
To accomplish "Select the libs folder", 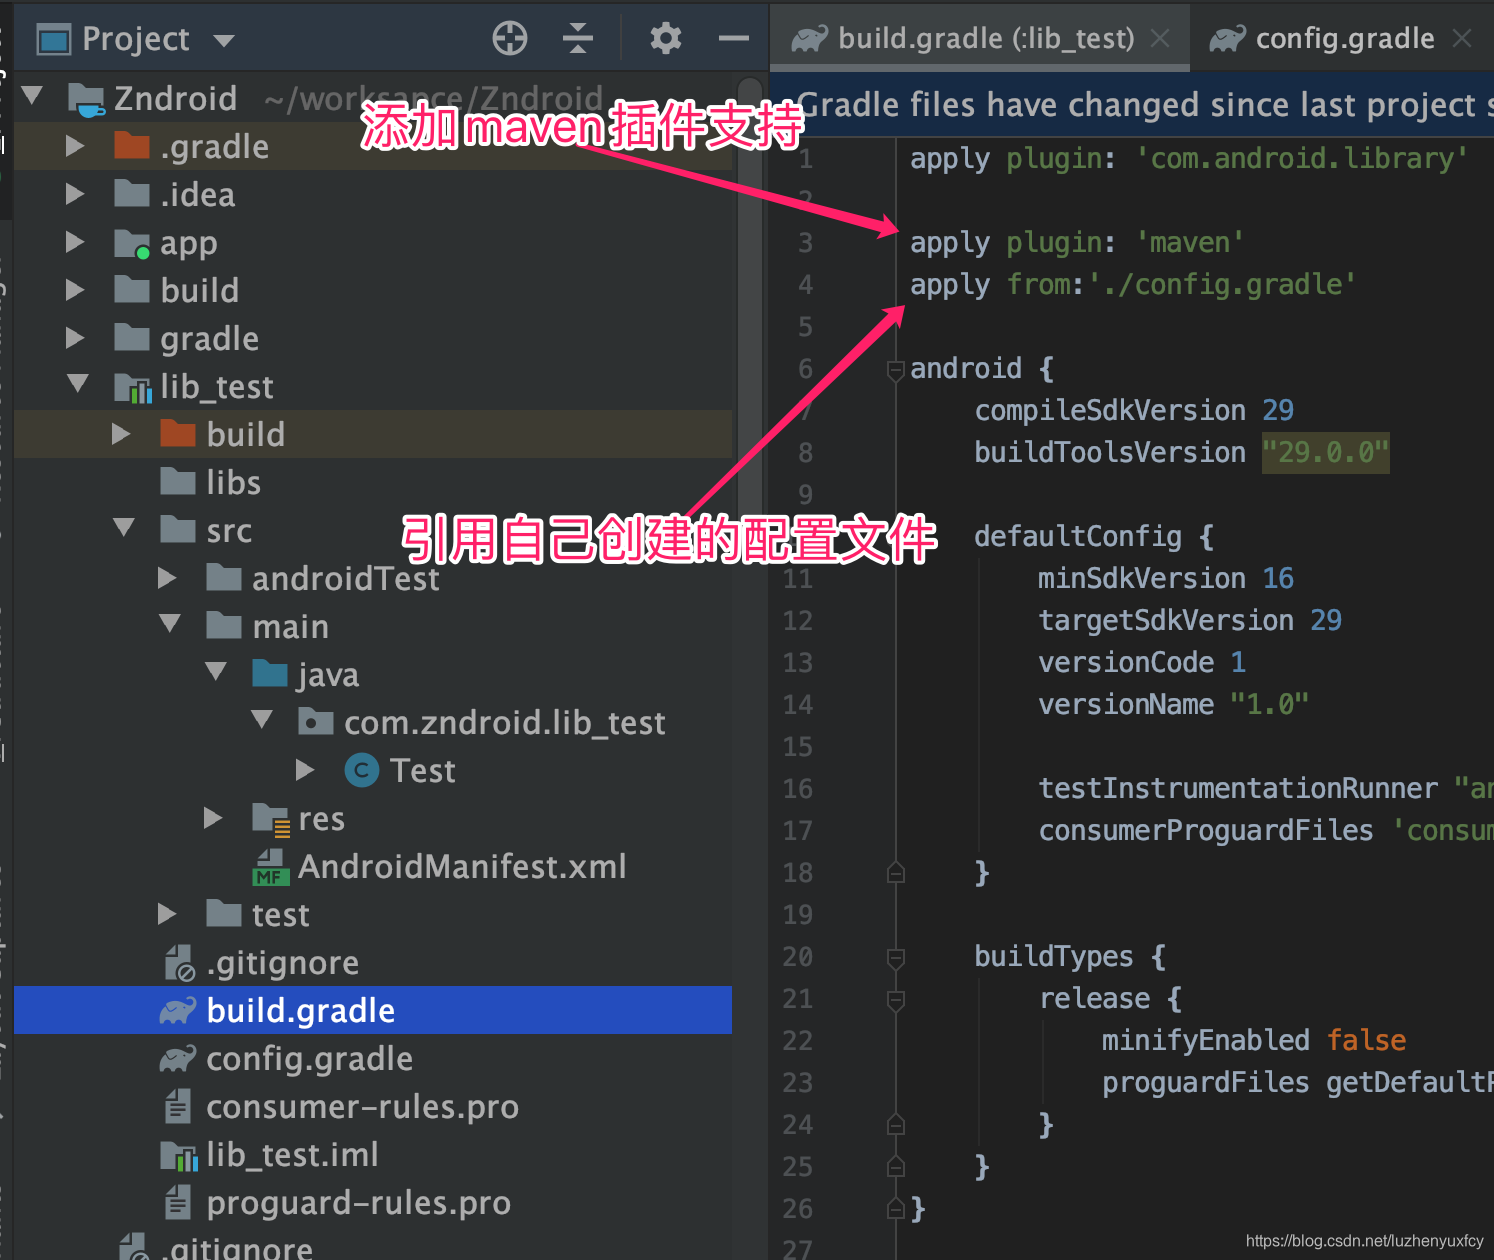I will click(x=210, y=482).
